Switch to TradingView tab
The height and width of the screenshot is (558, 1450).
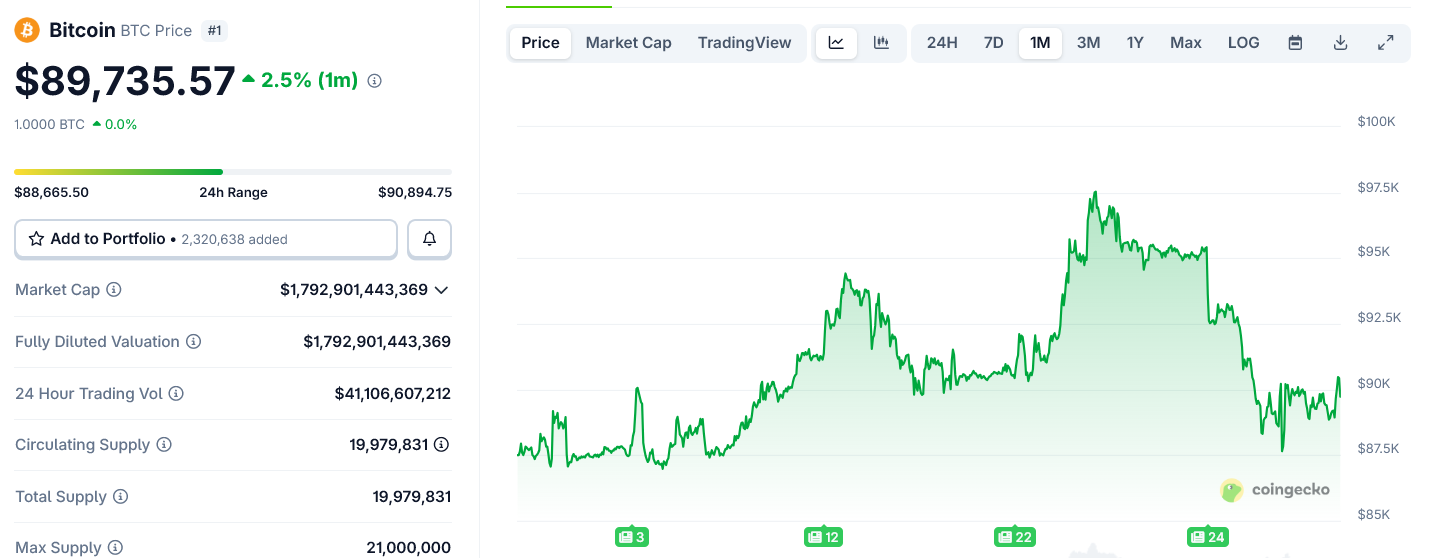[745, 43]
